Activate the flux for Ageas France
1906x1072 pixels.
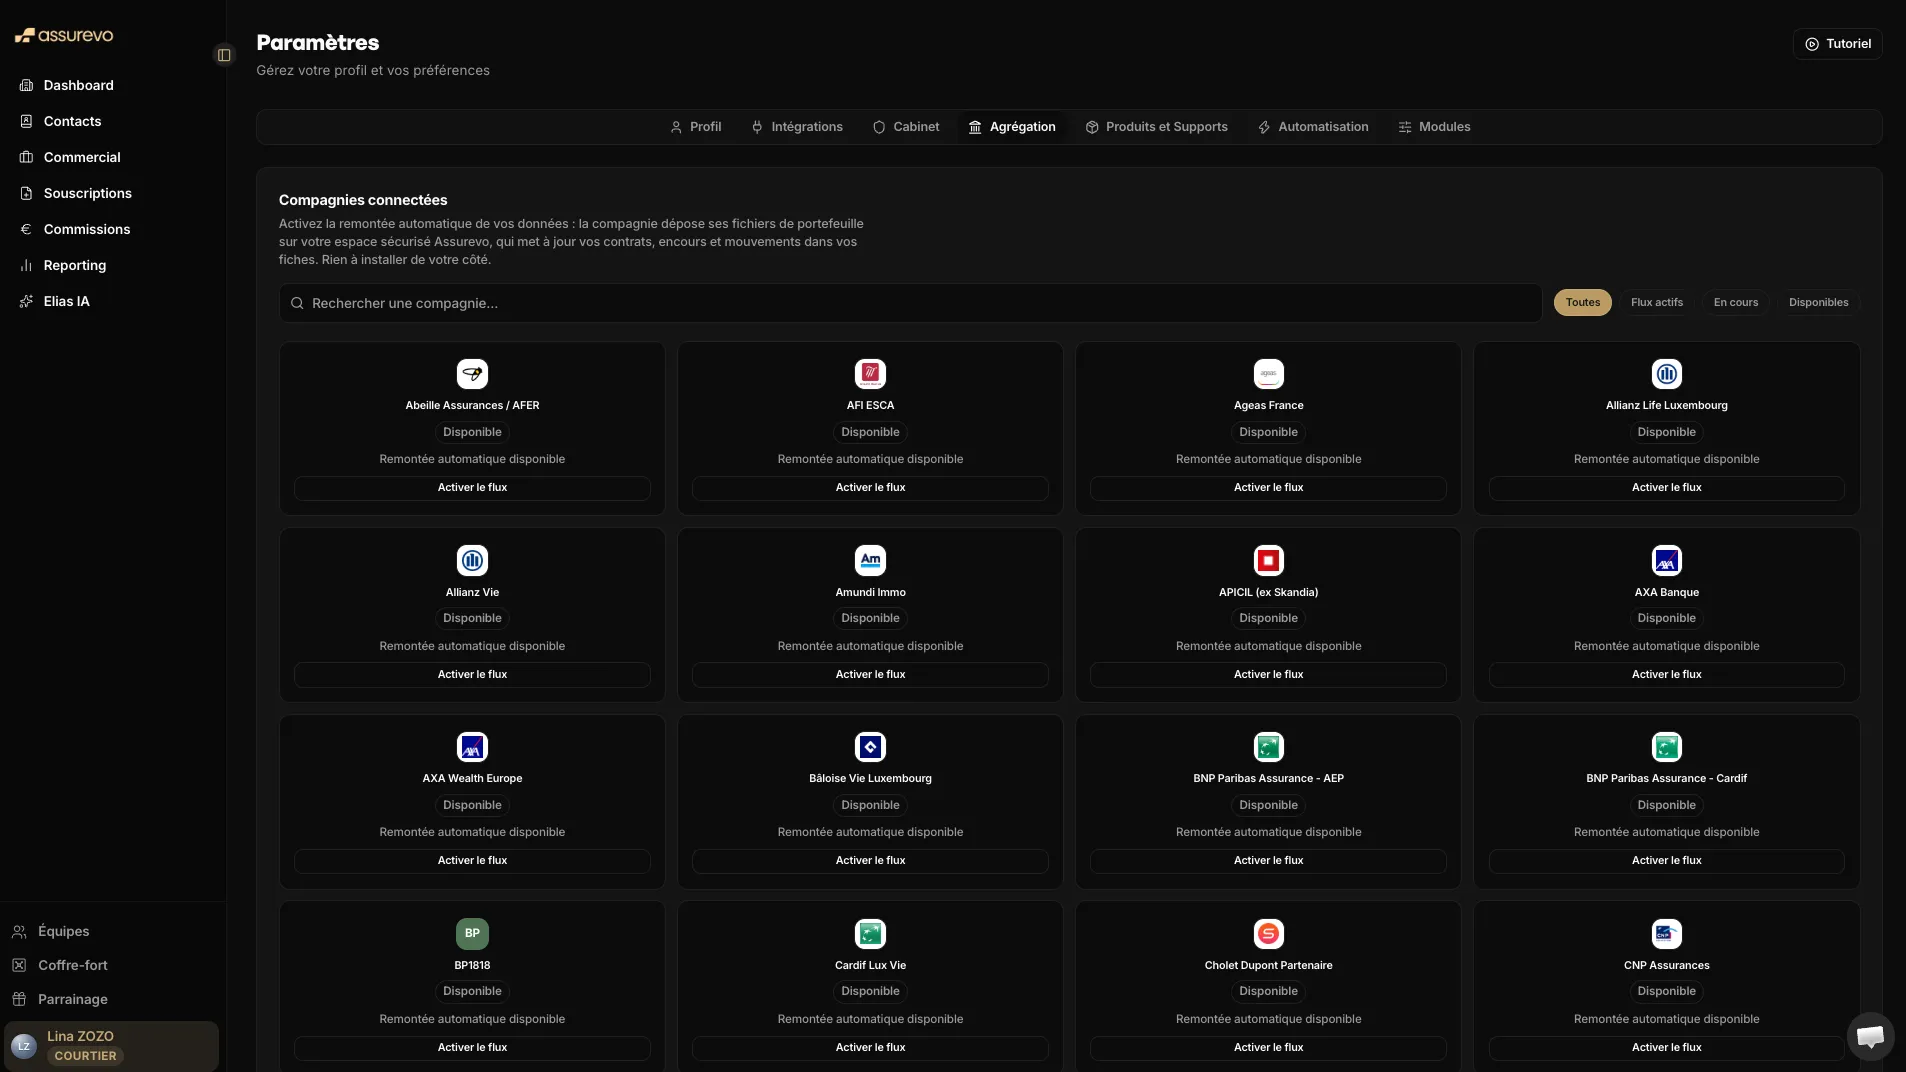(x=1268, y=488)
